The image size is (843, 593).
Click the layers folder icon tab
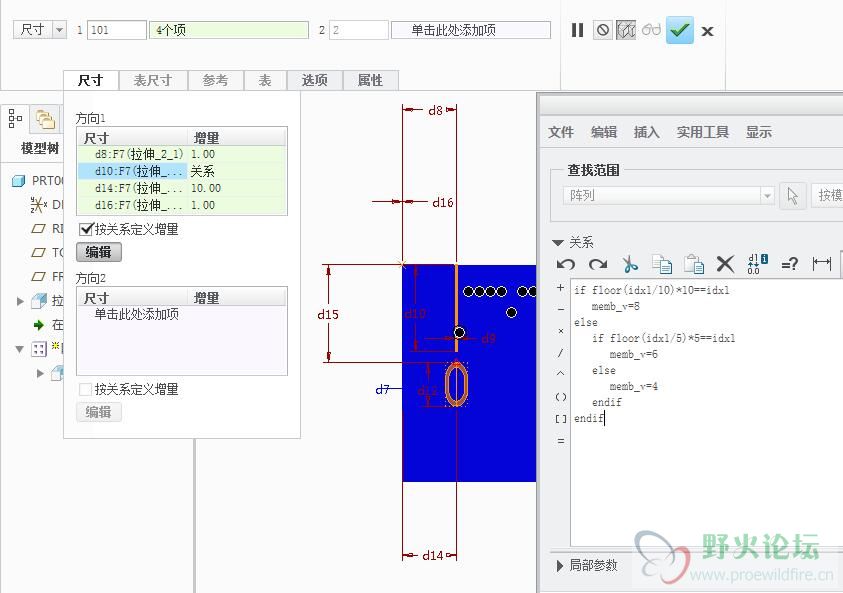click(x=45, y=119)
